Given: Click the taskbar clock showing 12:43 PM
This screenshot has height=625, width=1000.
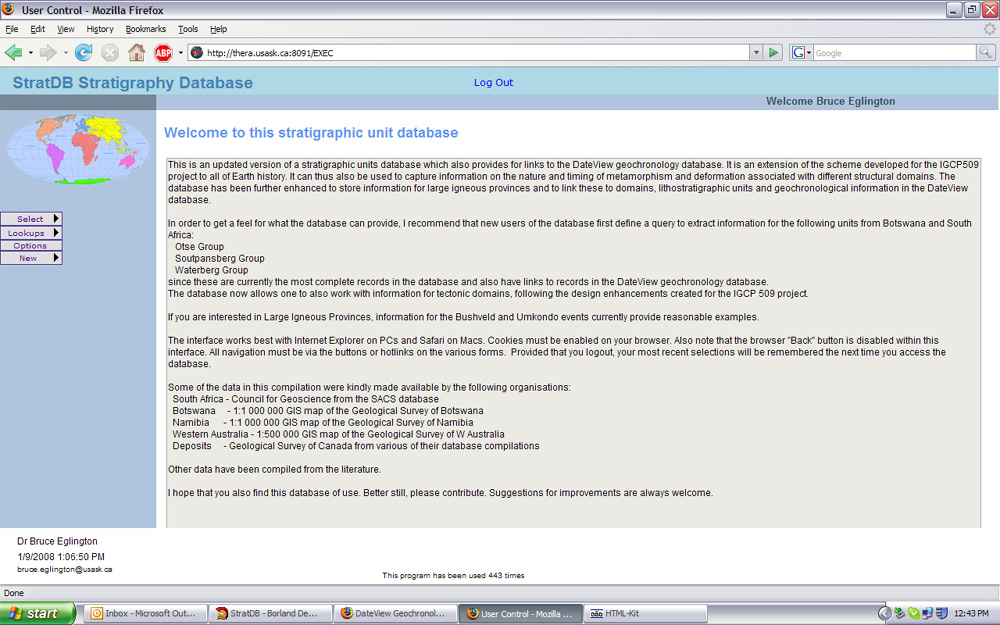Looking at the screenshot, I should [x=971, y=614].
